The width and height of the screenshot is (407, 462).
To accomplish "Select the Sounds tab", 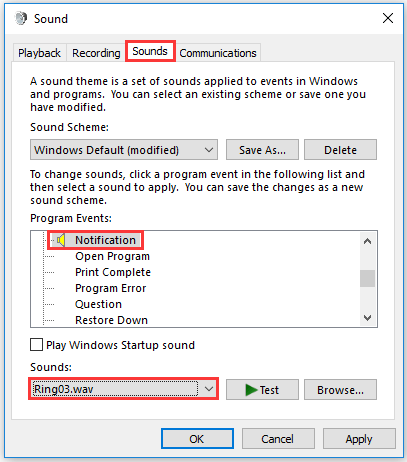I will 150,51.
